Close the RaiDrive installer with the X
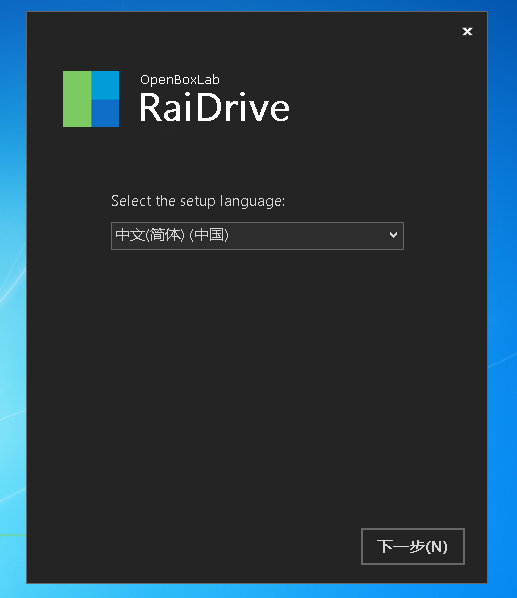The width and height of the screenshot is (517, 598). (467, 31)
